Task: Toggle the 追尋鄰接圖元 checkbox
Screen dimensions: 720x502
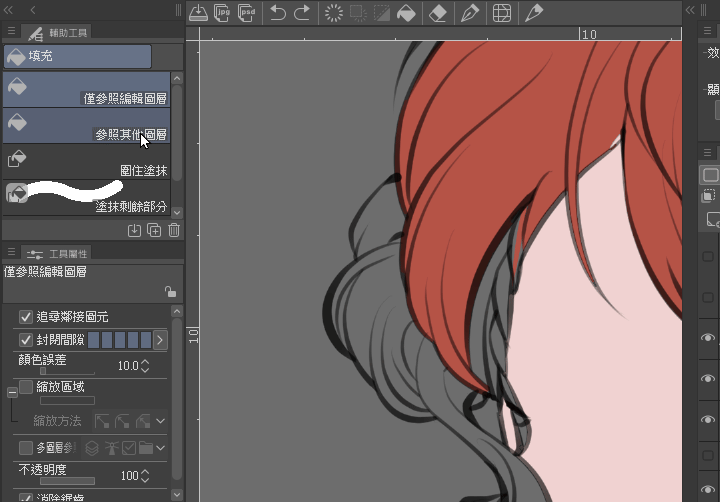Action: (26, 317)
